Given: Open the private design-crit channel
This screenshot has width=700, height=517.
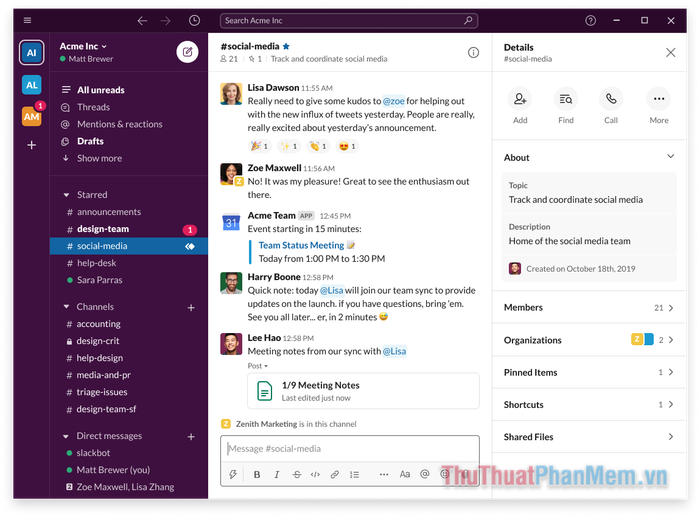Looking at the screenshot, I should pos(97,341).
